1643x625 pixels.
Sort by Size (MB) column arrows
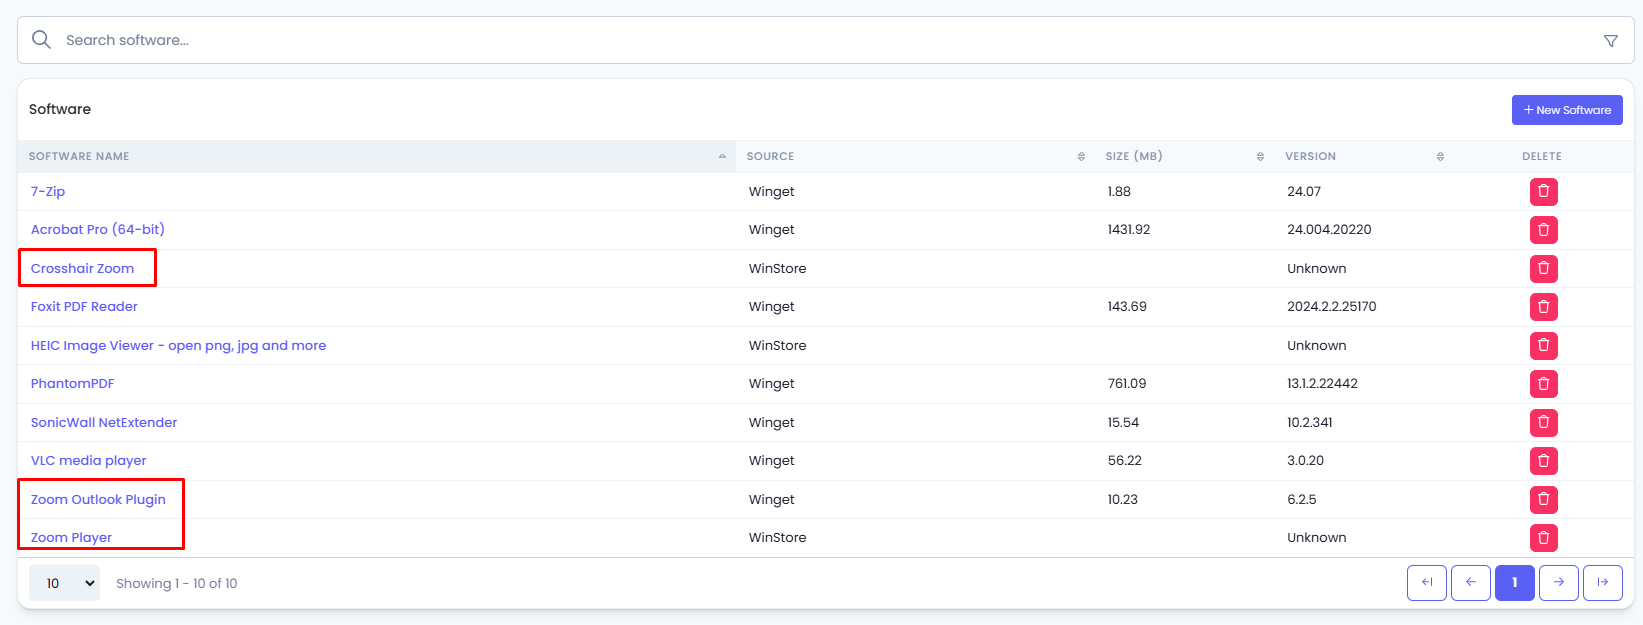[1260, 157]
